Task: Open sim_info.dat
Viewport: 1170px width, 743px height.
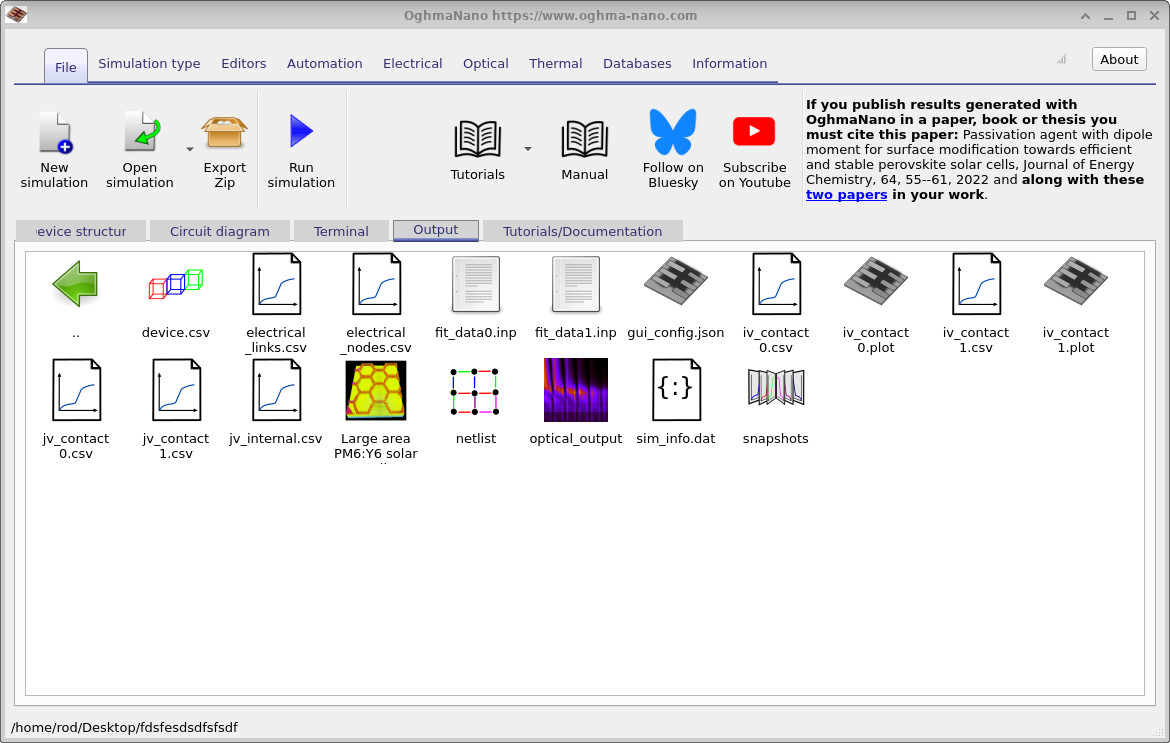Action: 675,390
